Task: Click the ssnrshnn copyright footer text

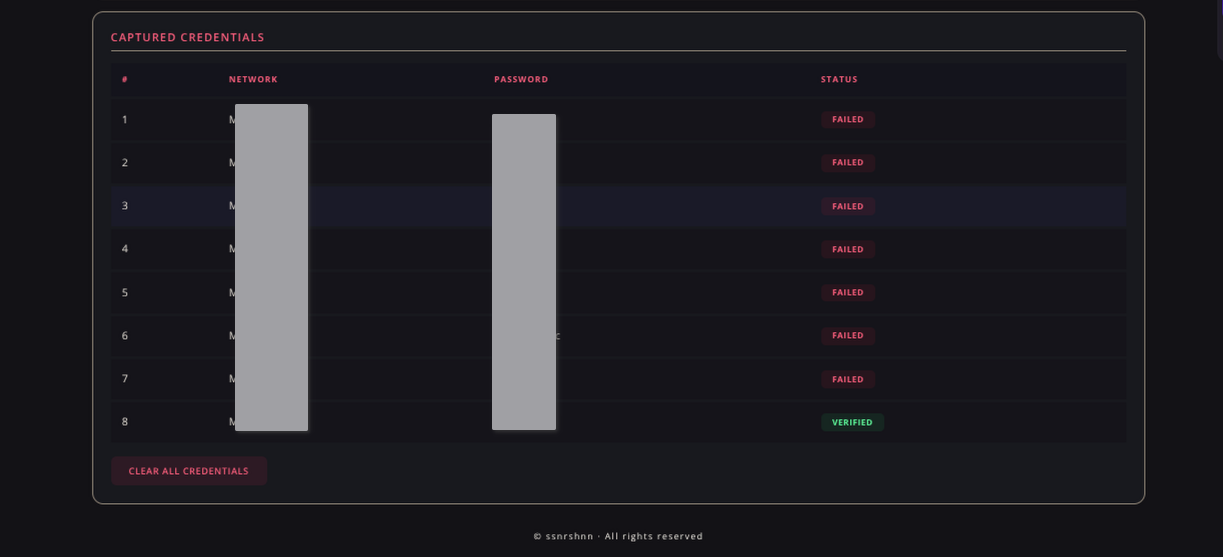Action: [x=618, y=536]
